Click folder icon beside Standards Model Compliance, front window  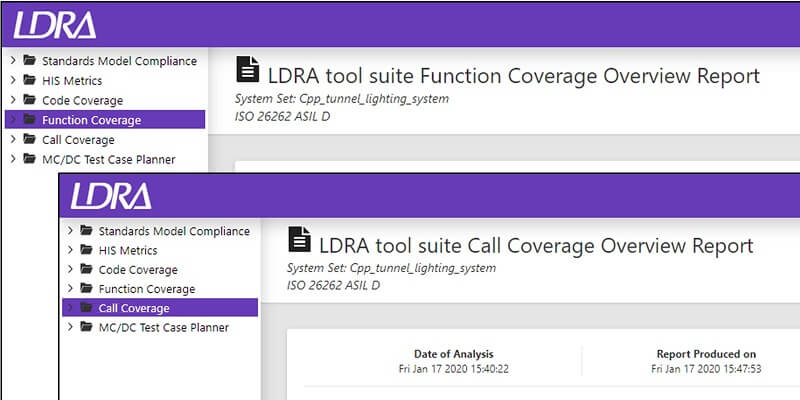86,231
